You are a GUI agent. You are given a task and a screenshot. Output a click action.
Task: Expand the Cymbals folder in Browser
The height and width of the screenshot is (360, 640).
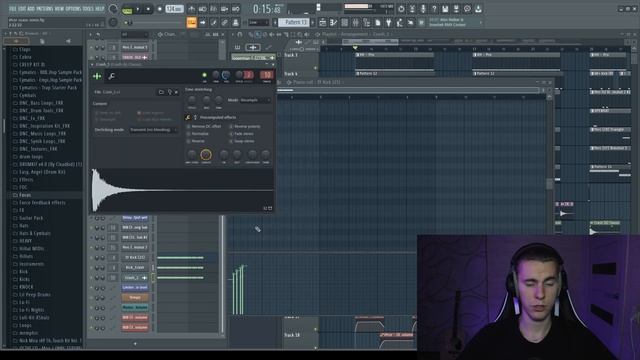(x=28, y=96)
